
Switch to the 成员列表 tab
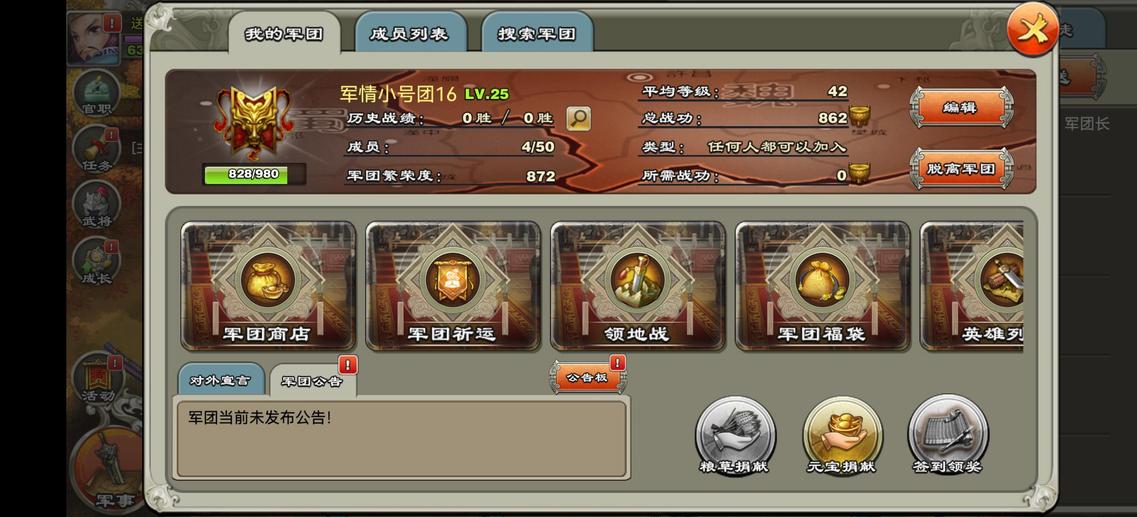coord(409,33)
